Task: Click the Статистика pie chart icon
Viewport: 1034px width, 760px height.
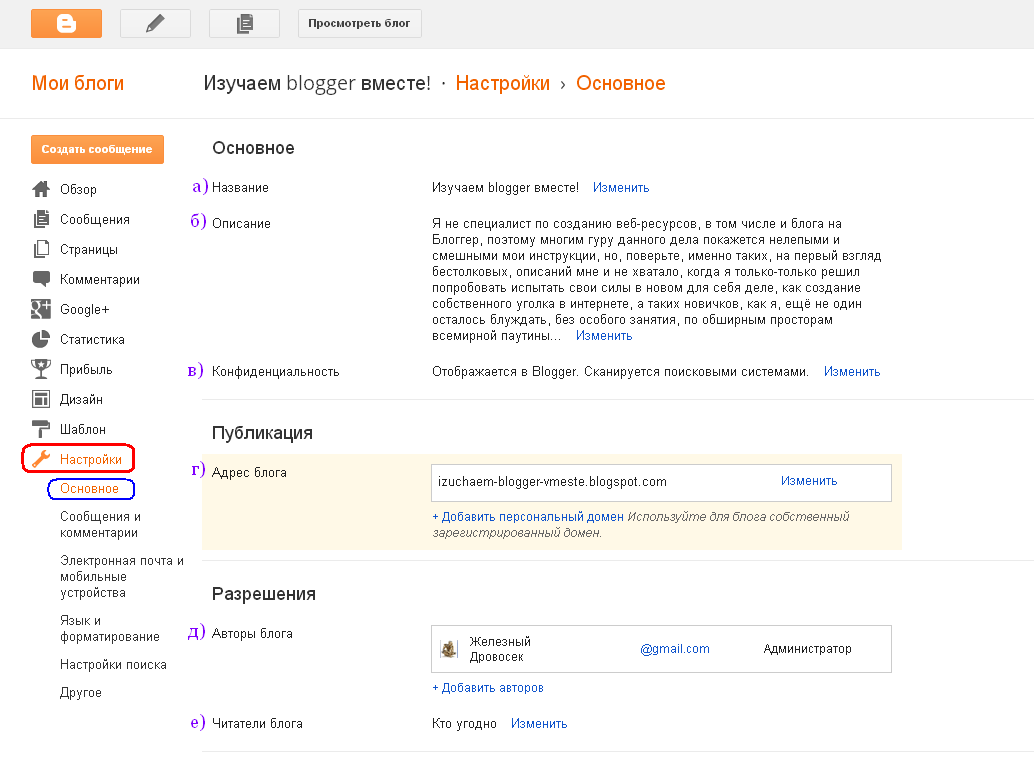Action: point(41,339)
